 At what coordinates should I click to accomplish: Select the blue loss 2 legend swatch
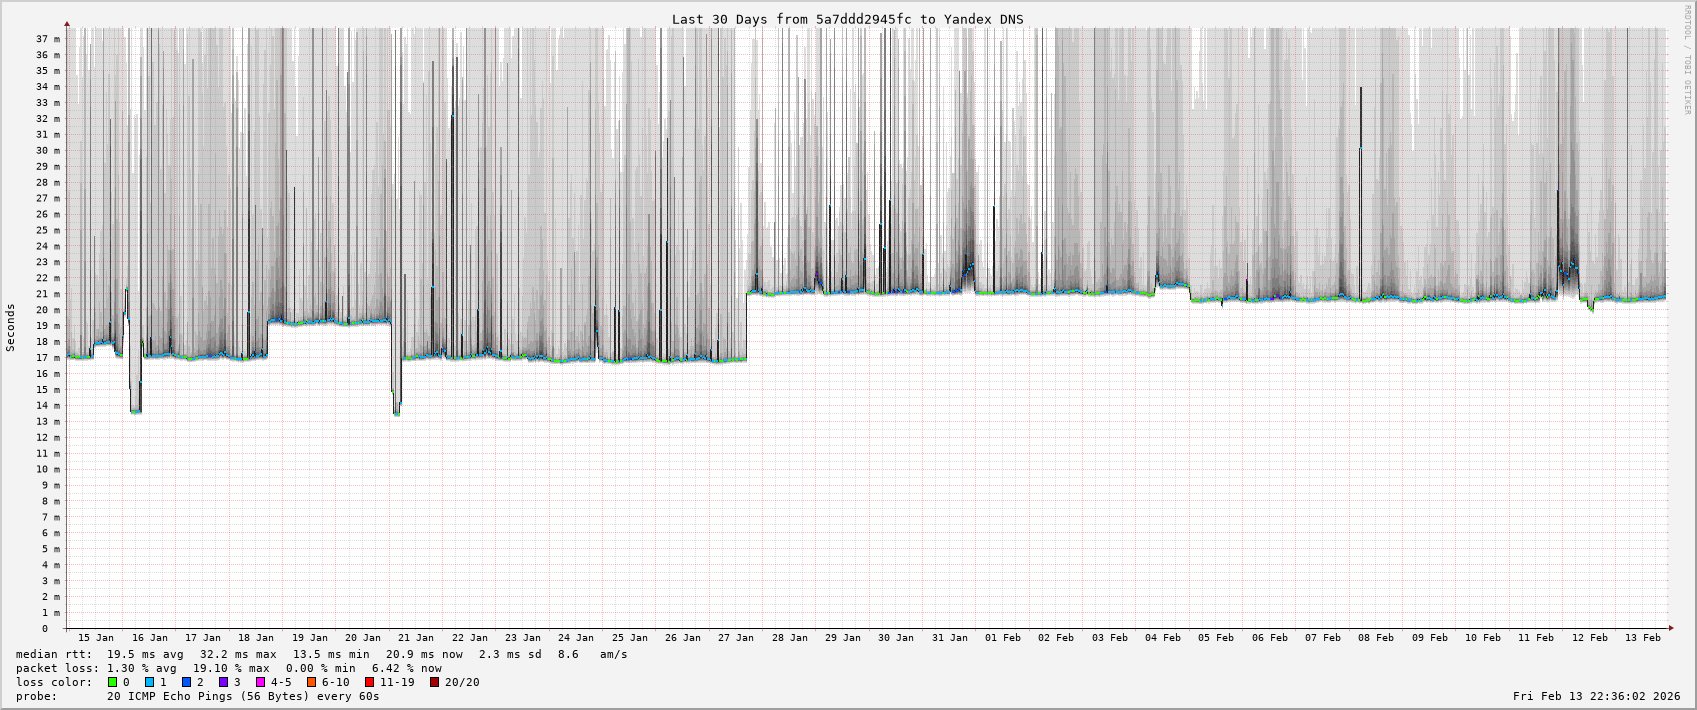pos(186,682)
